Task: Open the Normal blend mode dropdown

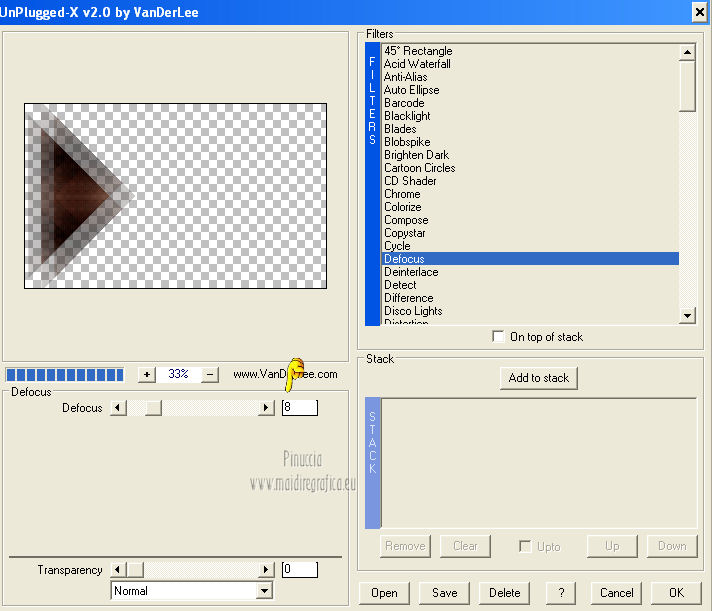Action: pyautogui.click(x=264, y=591)
